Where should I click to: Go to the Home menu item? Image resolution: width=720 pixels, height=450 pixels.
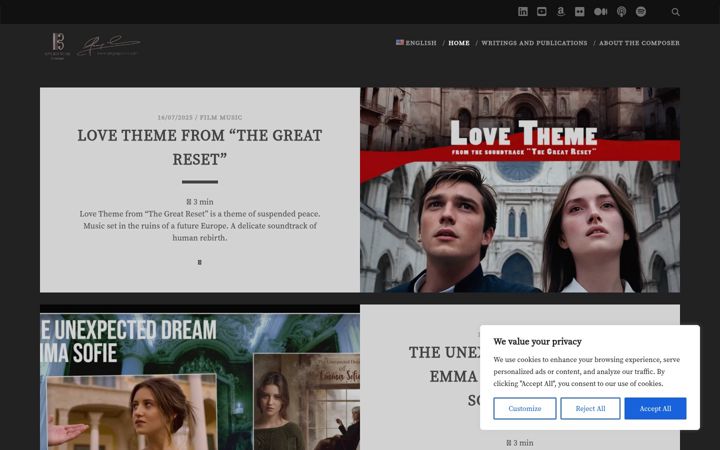(459, 43)
